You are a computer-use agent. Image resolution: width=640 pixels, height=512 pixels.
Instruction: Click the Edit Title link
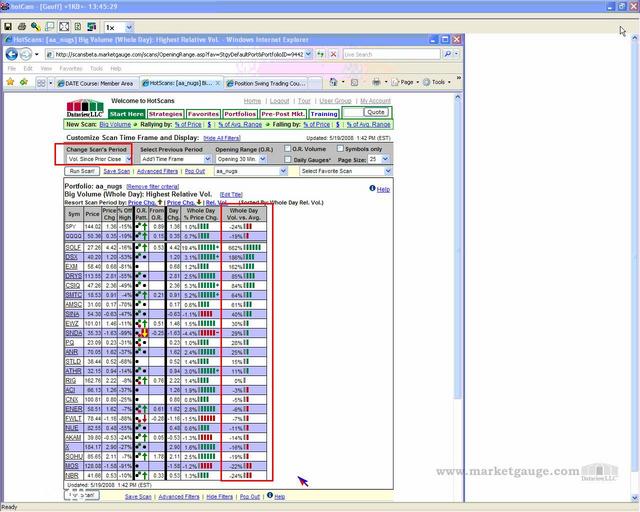pyautogui.click(x=231, y=194)
